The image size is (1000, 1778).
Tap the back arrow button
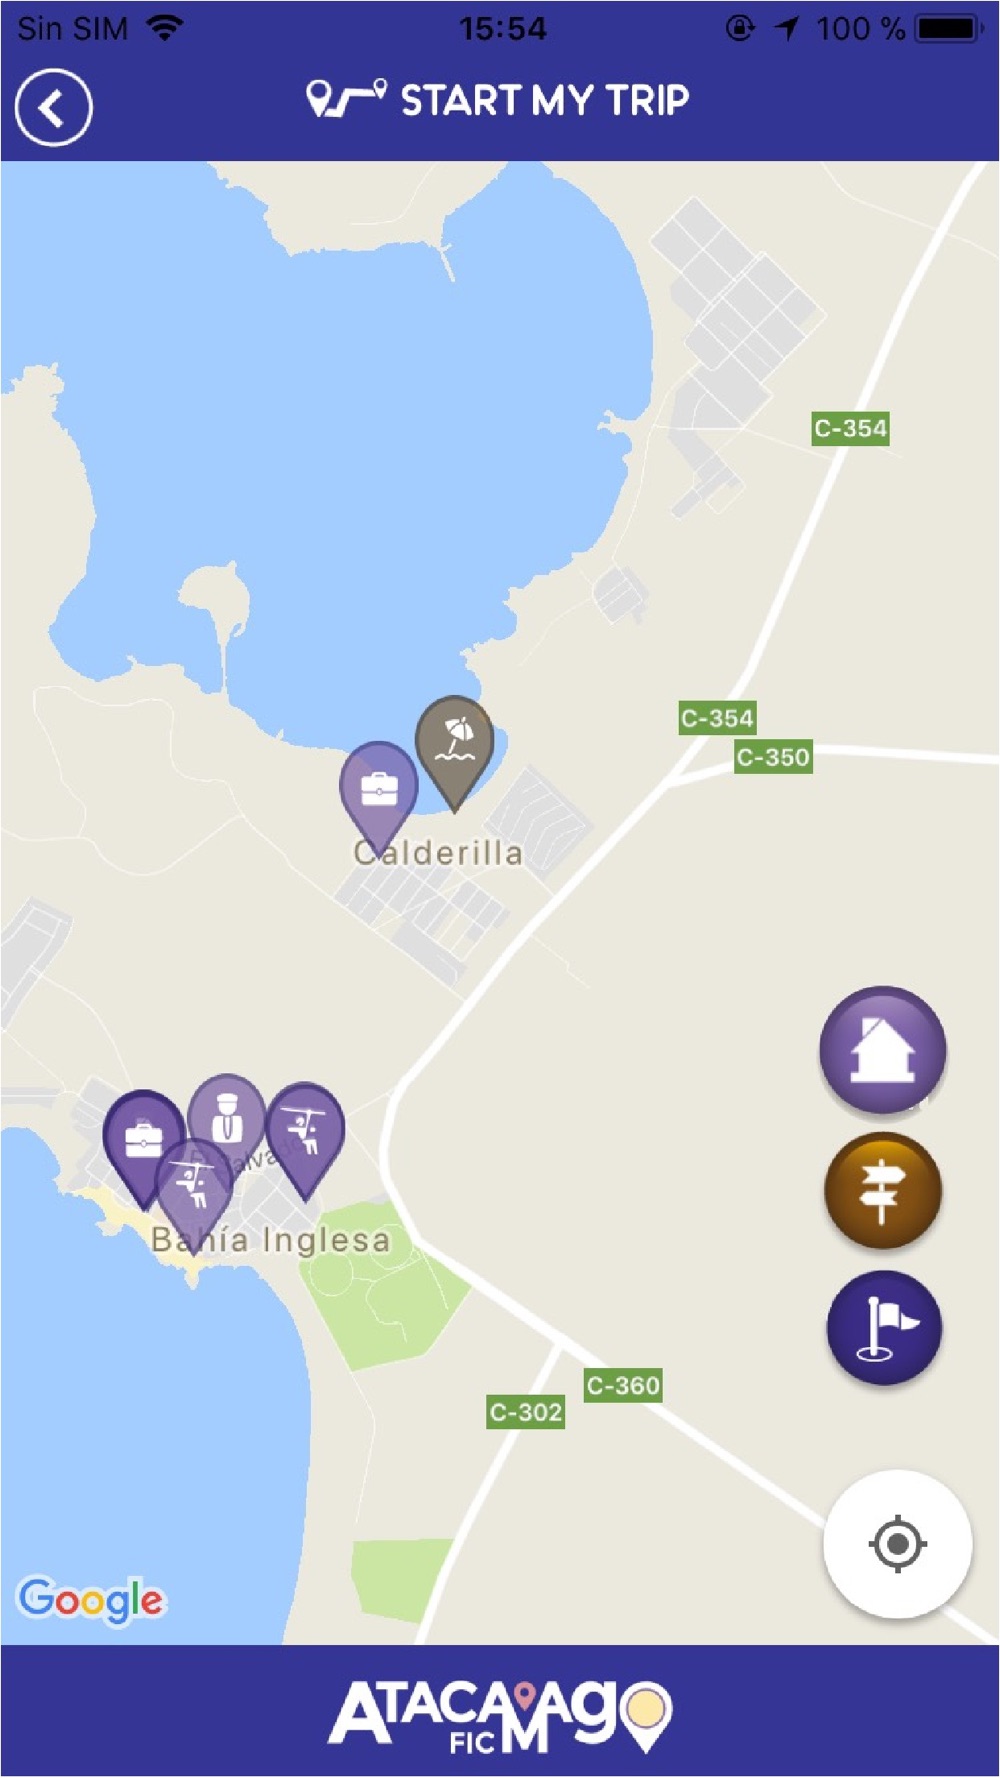(x=53, y=107)
